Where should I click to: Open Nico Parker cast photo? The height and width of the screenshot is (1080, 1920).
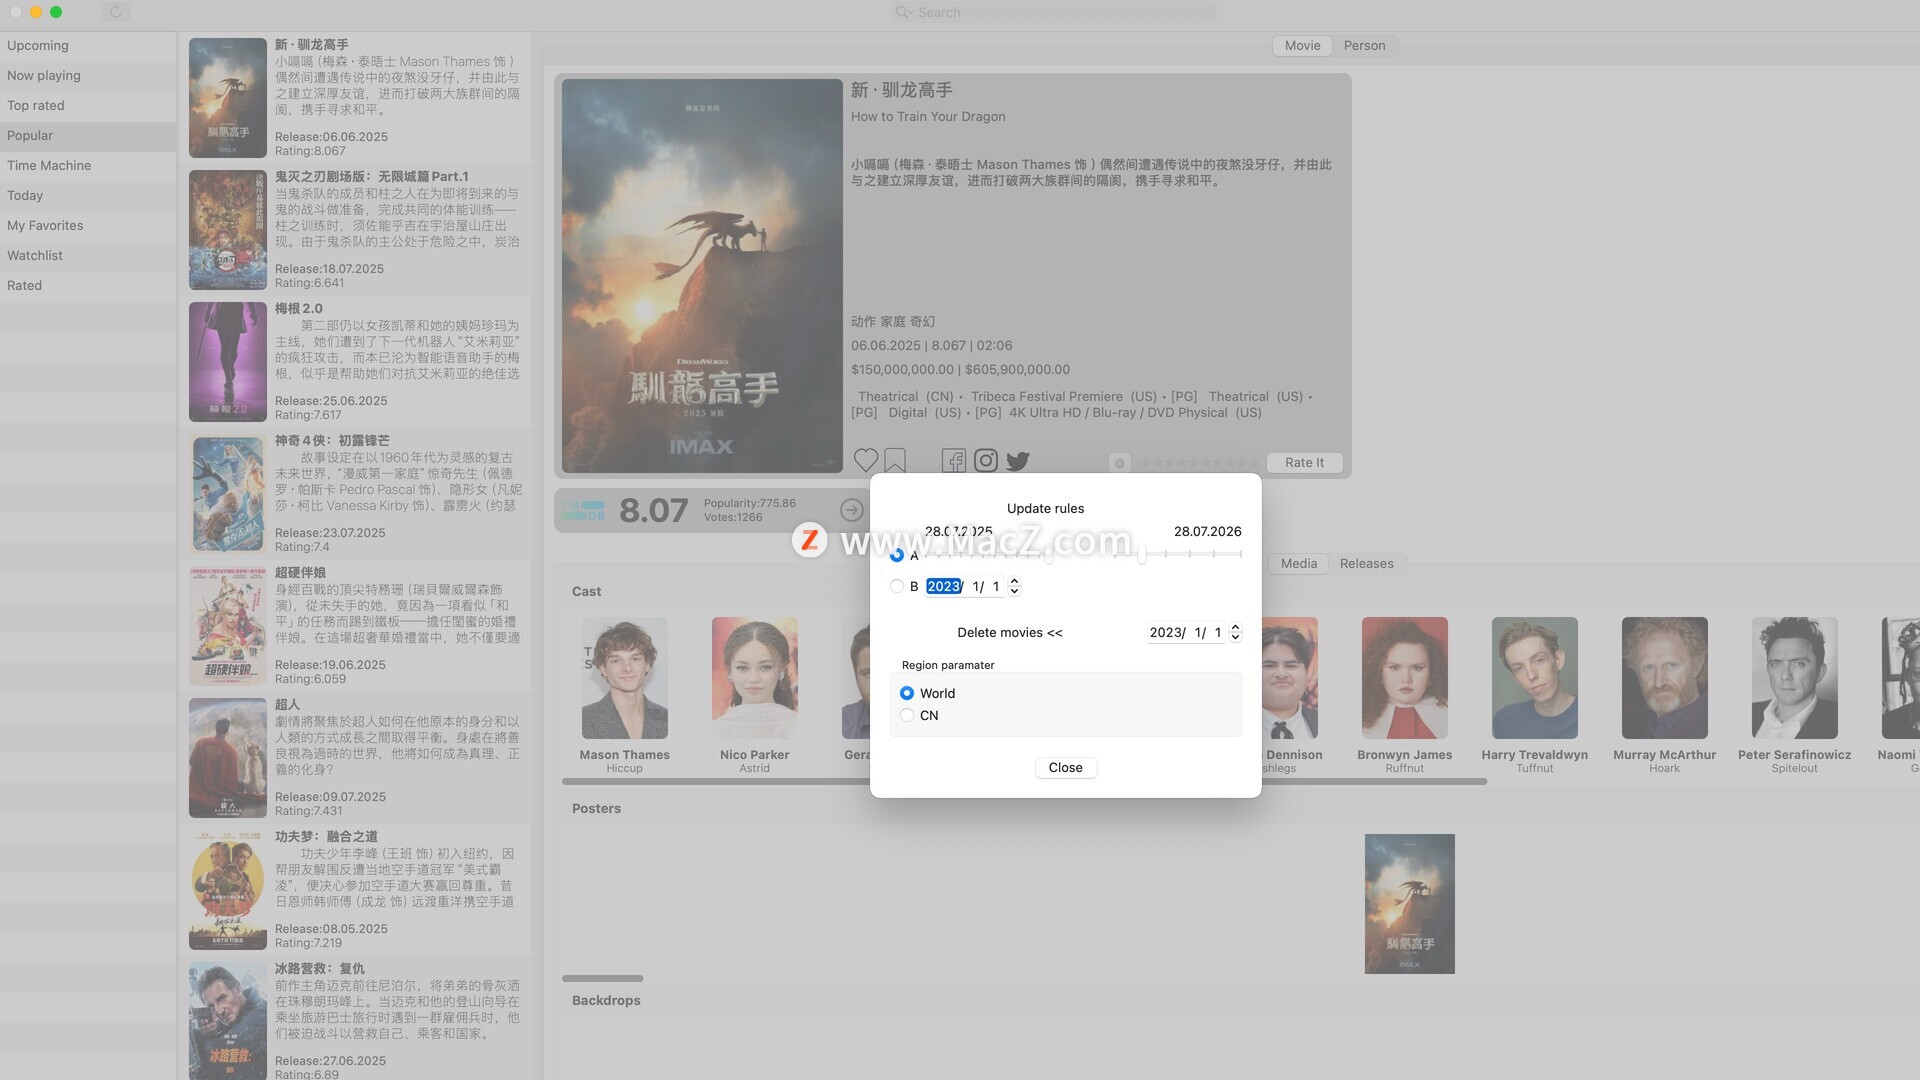[x=755, y=678]
